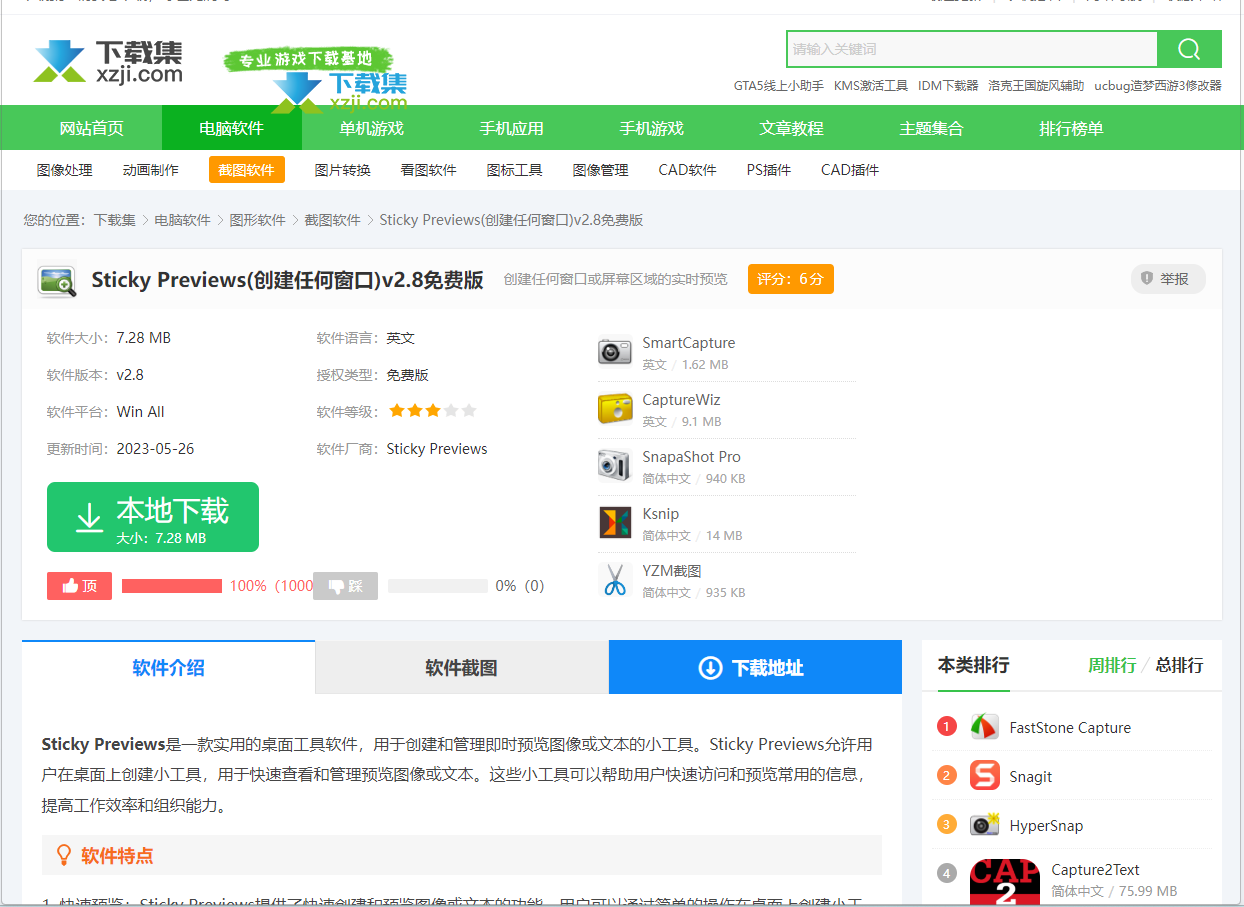Select 图像处理 subcategory
This screenshot has width=1244, height=907.
click(65, 170)
